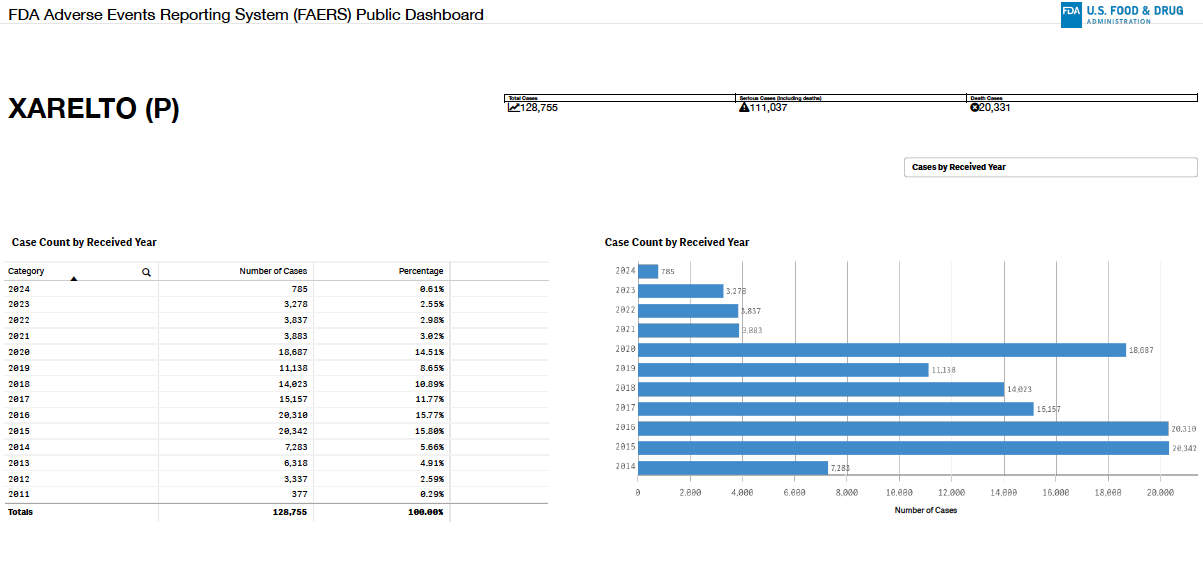Click the 20,342 cell in Number of Cases
This screenshot has height=561, width=1203.
pos(292,431)
